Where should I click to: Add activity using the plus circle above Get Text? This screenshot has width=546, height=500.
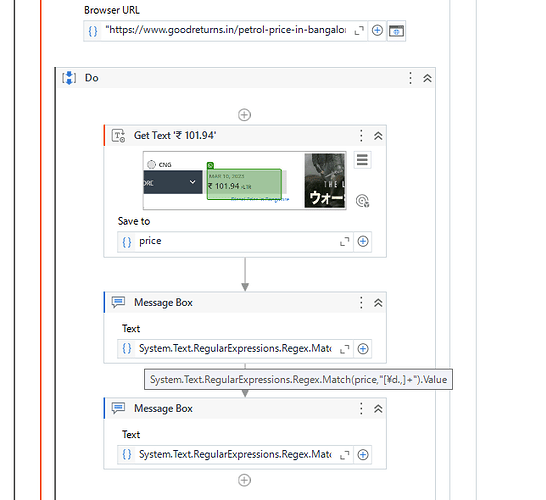point(244,115)
